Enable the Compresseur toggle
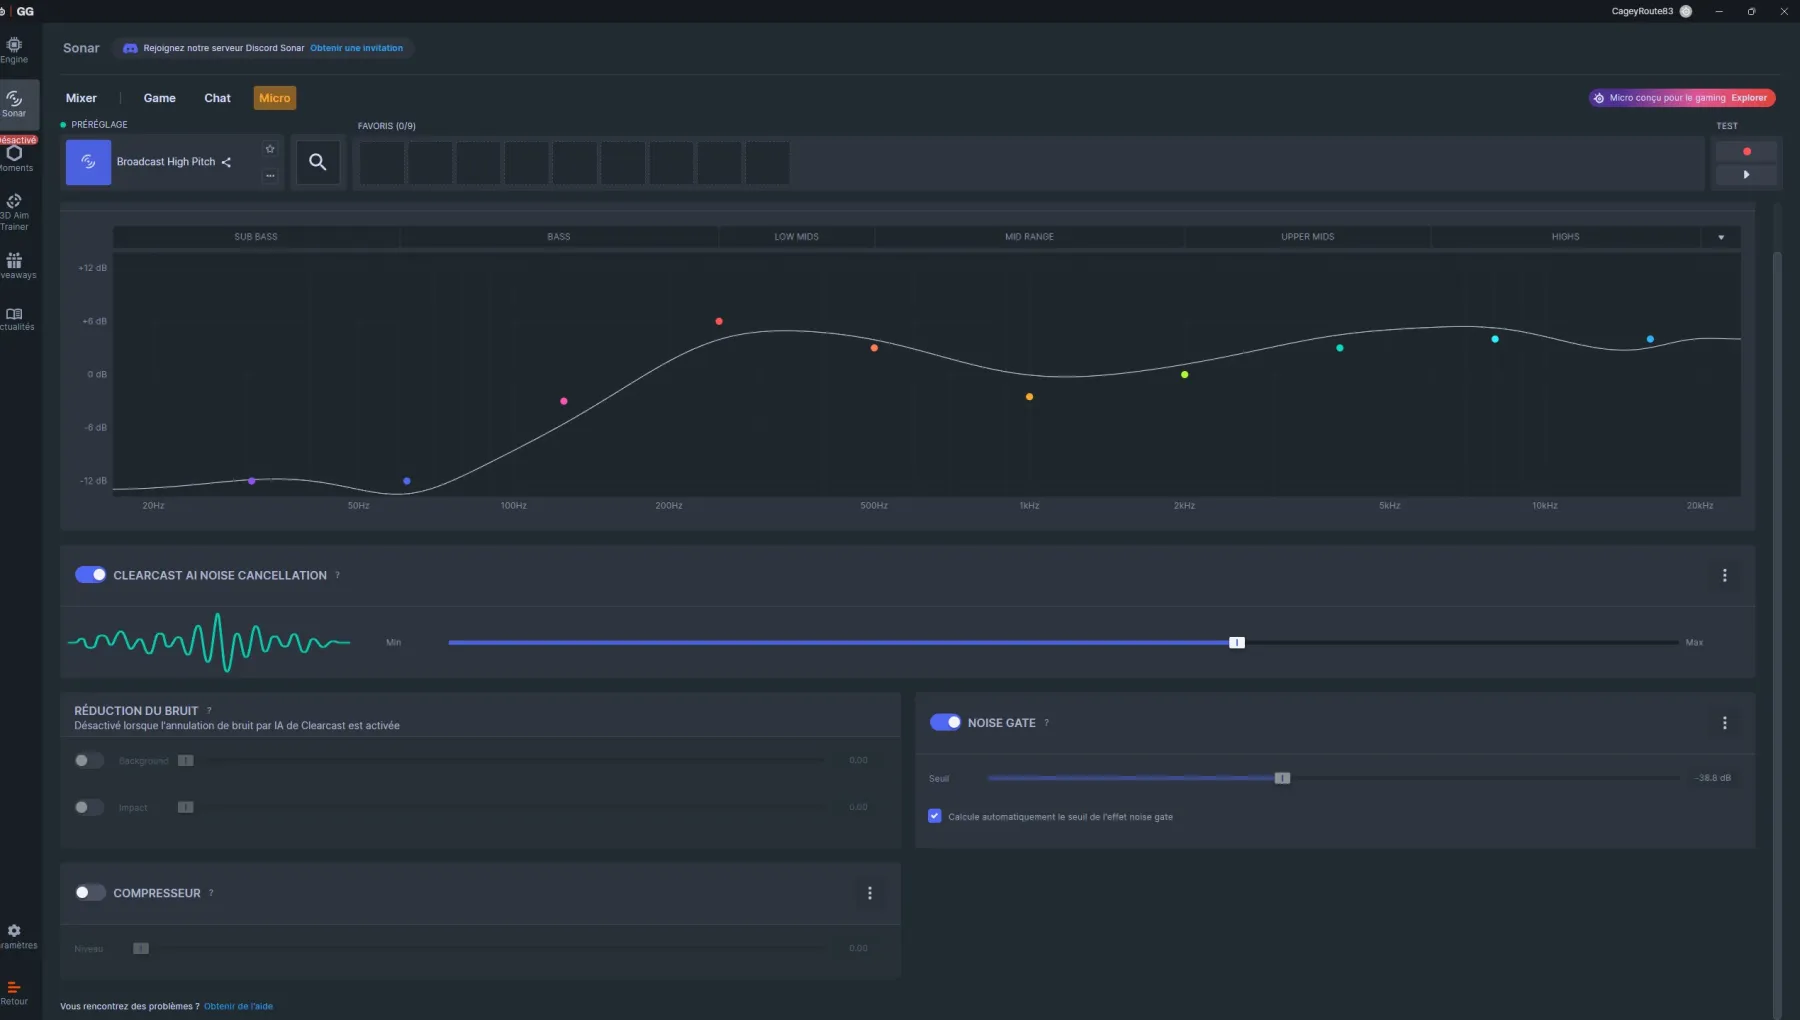 point(90,893)
